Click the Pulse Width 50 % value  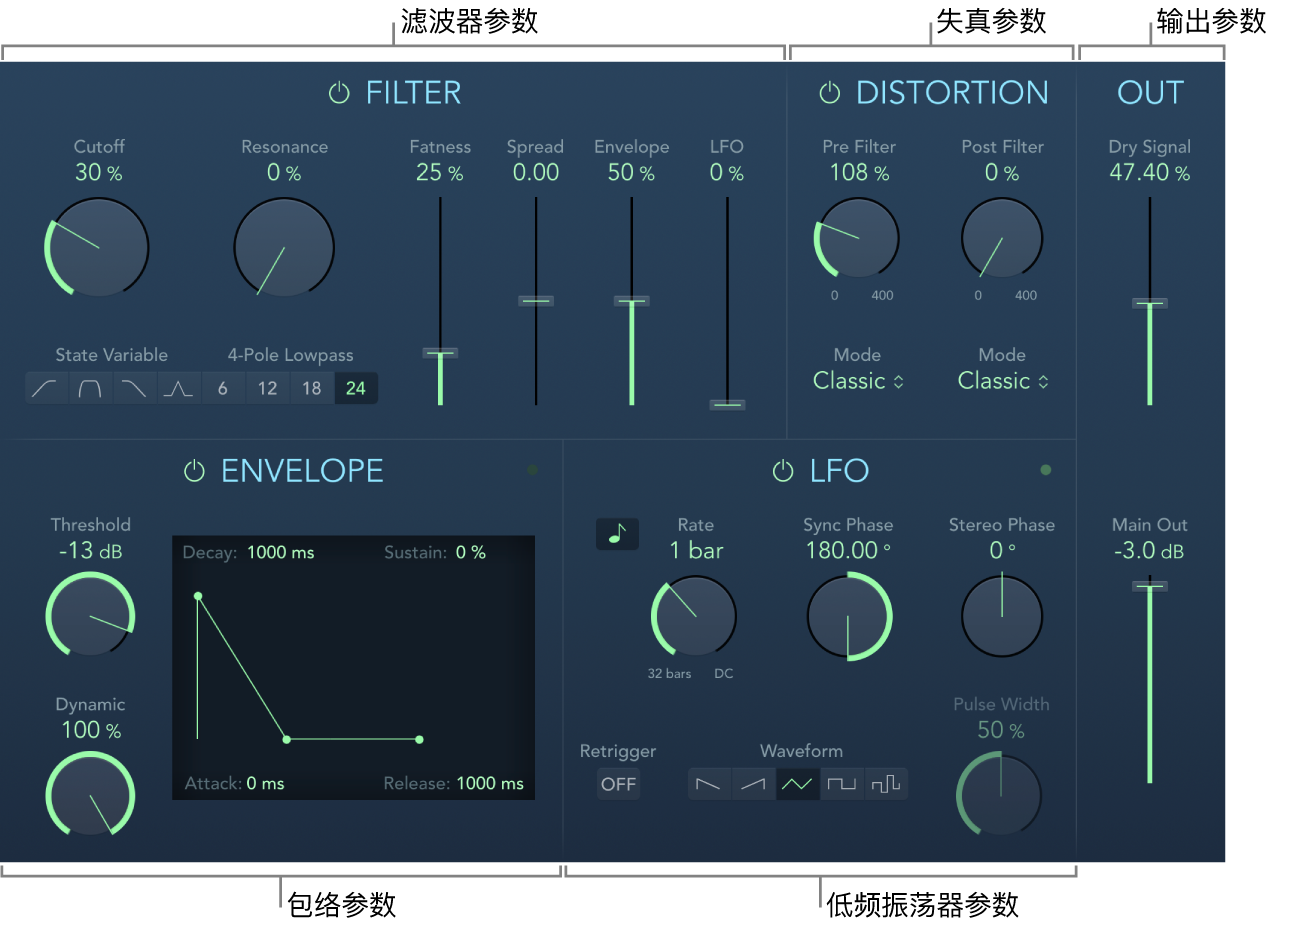pyautogui.click(x=1001, y=730)
